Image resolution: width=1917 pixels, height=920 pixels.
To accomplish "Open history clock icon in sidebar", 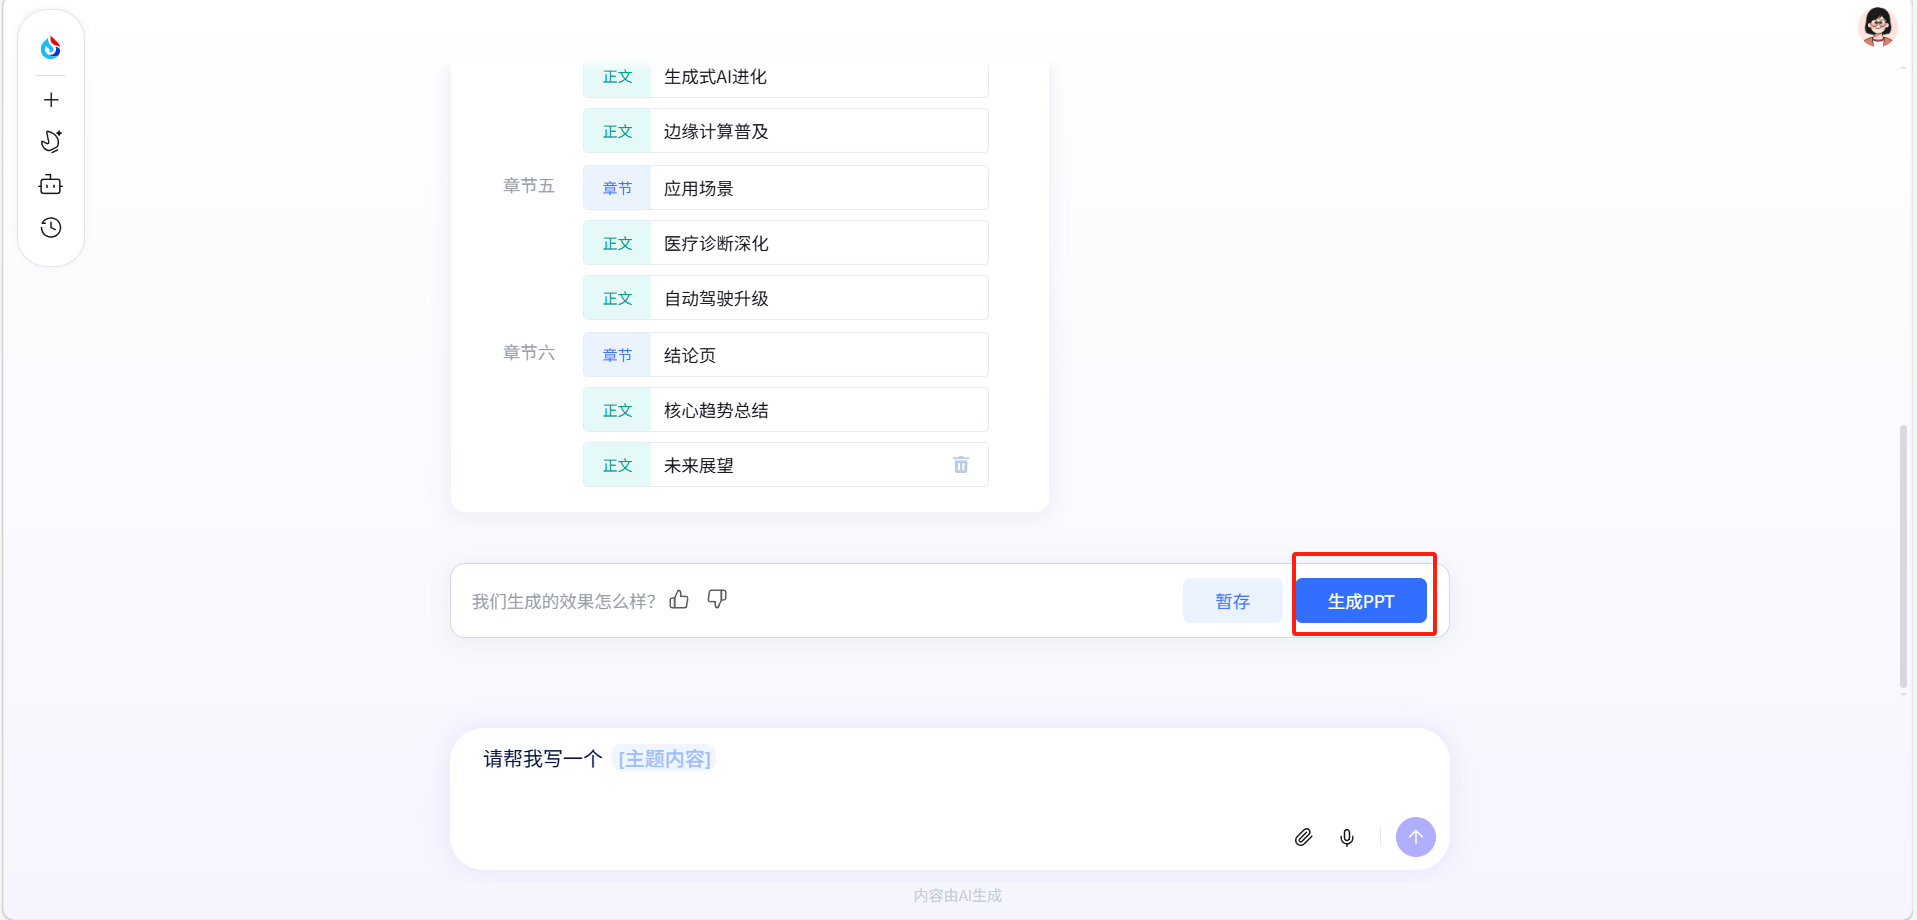I will [51, 228].
